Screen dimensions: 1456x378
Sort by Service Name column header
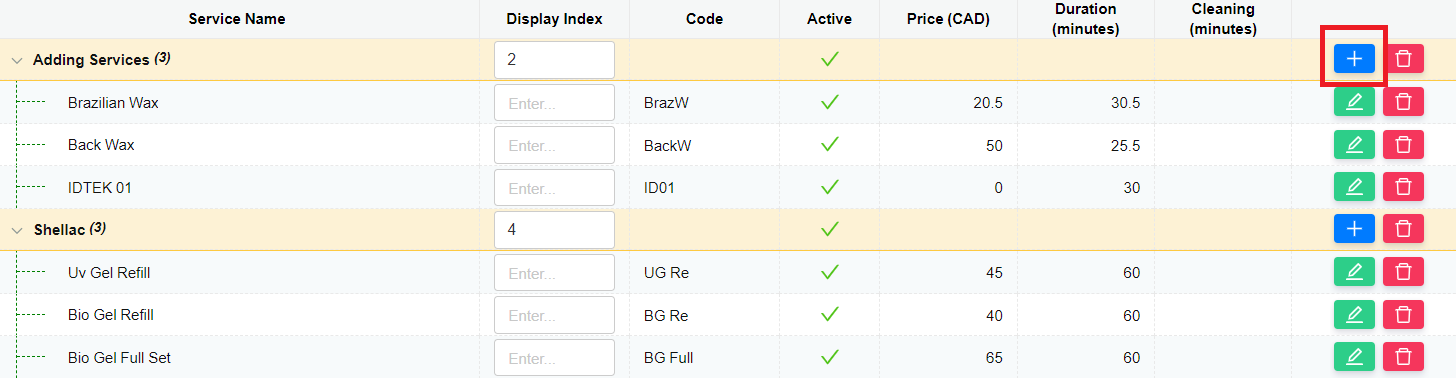click(x=237, y=19)
